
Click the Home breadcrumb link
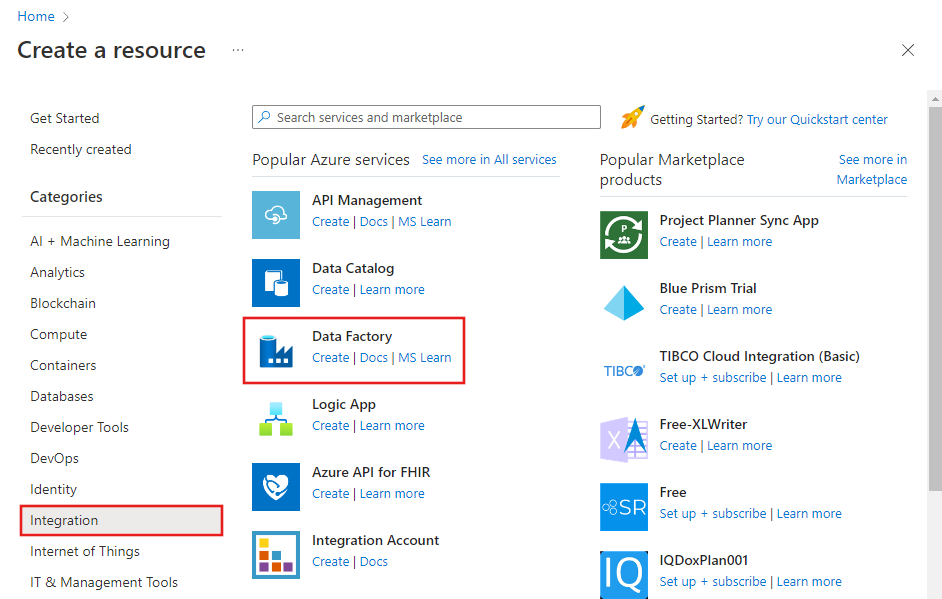(36, 16)
